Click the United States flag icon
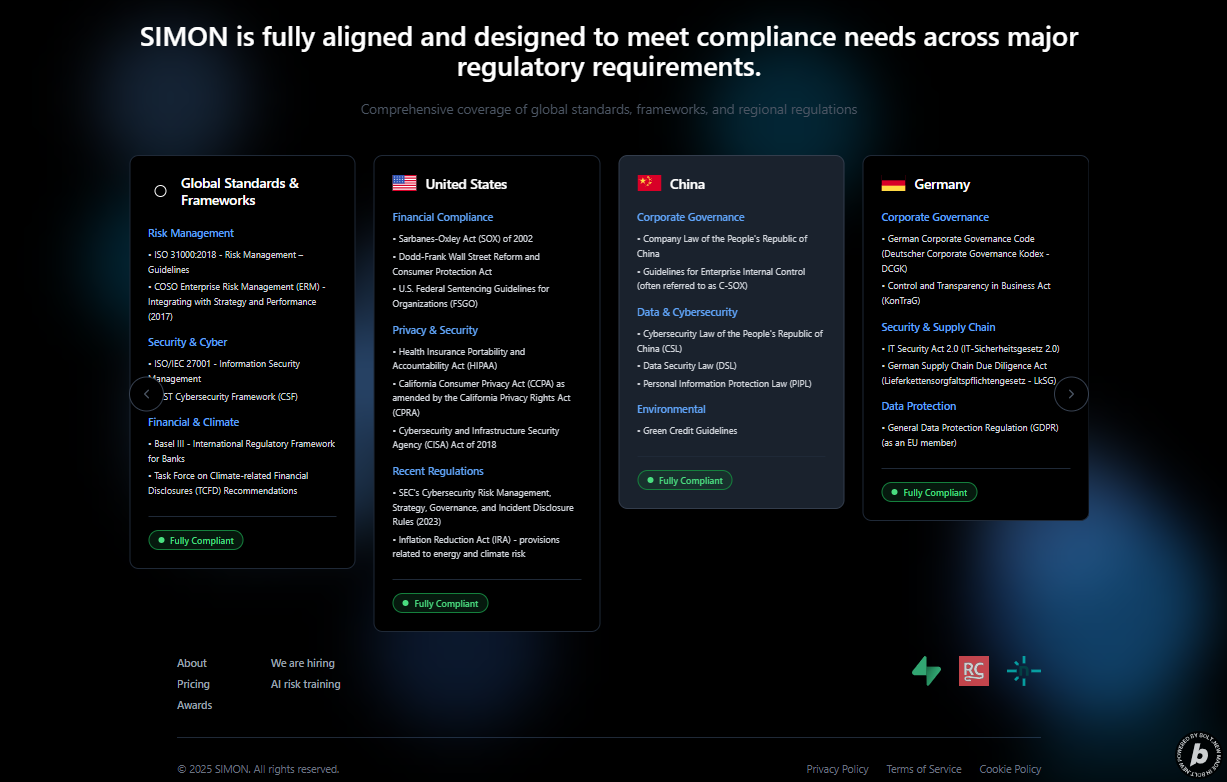The image size is (1227, 782). [404, 183]
